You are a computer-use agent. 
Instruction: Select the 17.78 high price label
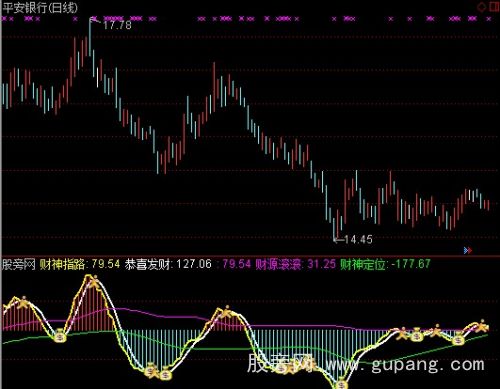pos(117,25)
